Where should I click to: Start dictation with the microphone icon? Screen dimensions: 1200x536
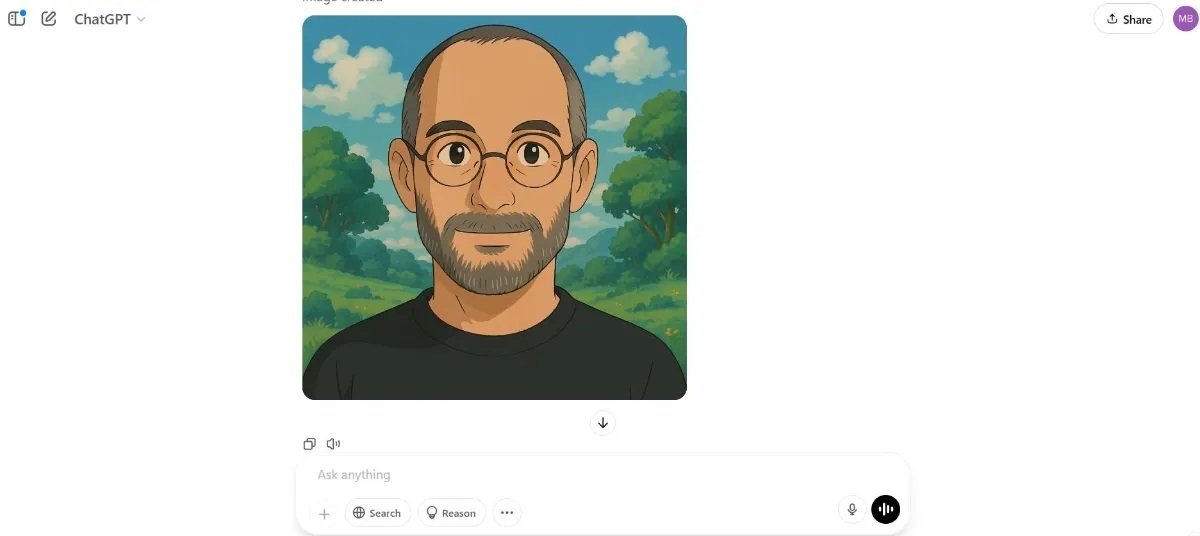852,509
